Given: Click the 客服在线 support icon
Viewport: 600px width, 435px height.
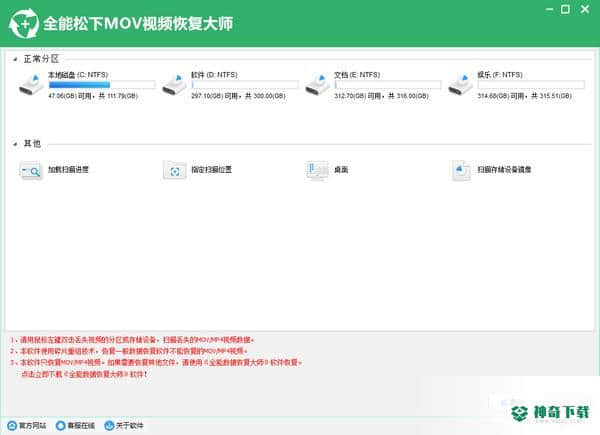Looking at the screenshot, I should (x=60, y=425).
